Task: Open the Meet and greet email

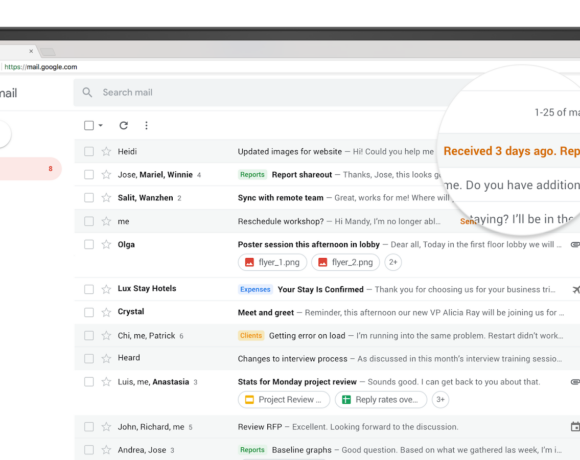Action: pyautogui.click(x=327, y=312)
